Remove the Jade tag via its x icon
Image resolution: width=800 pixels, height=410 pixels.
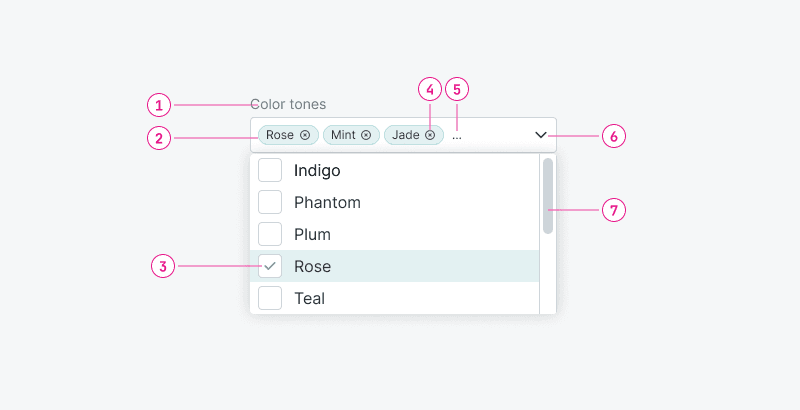coord(430,135)
